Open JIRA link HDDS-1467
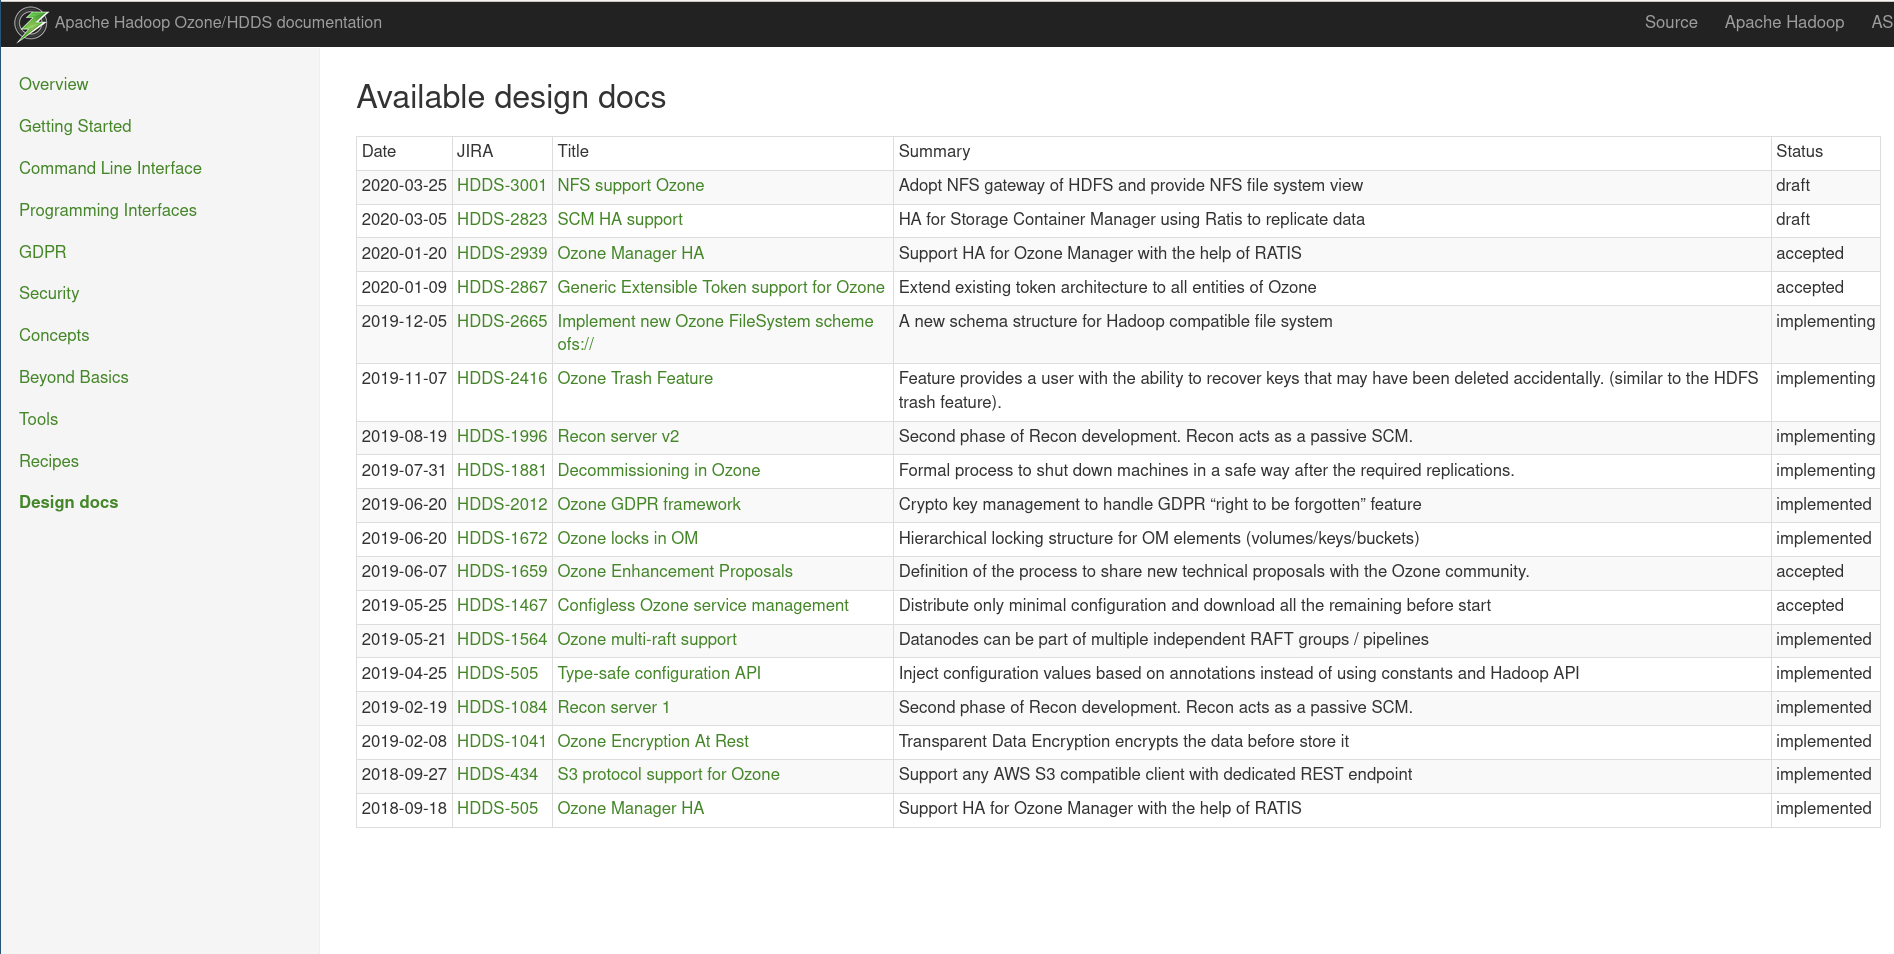The image size is (1894, 954). point(502,605)
